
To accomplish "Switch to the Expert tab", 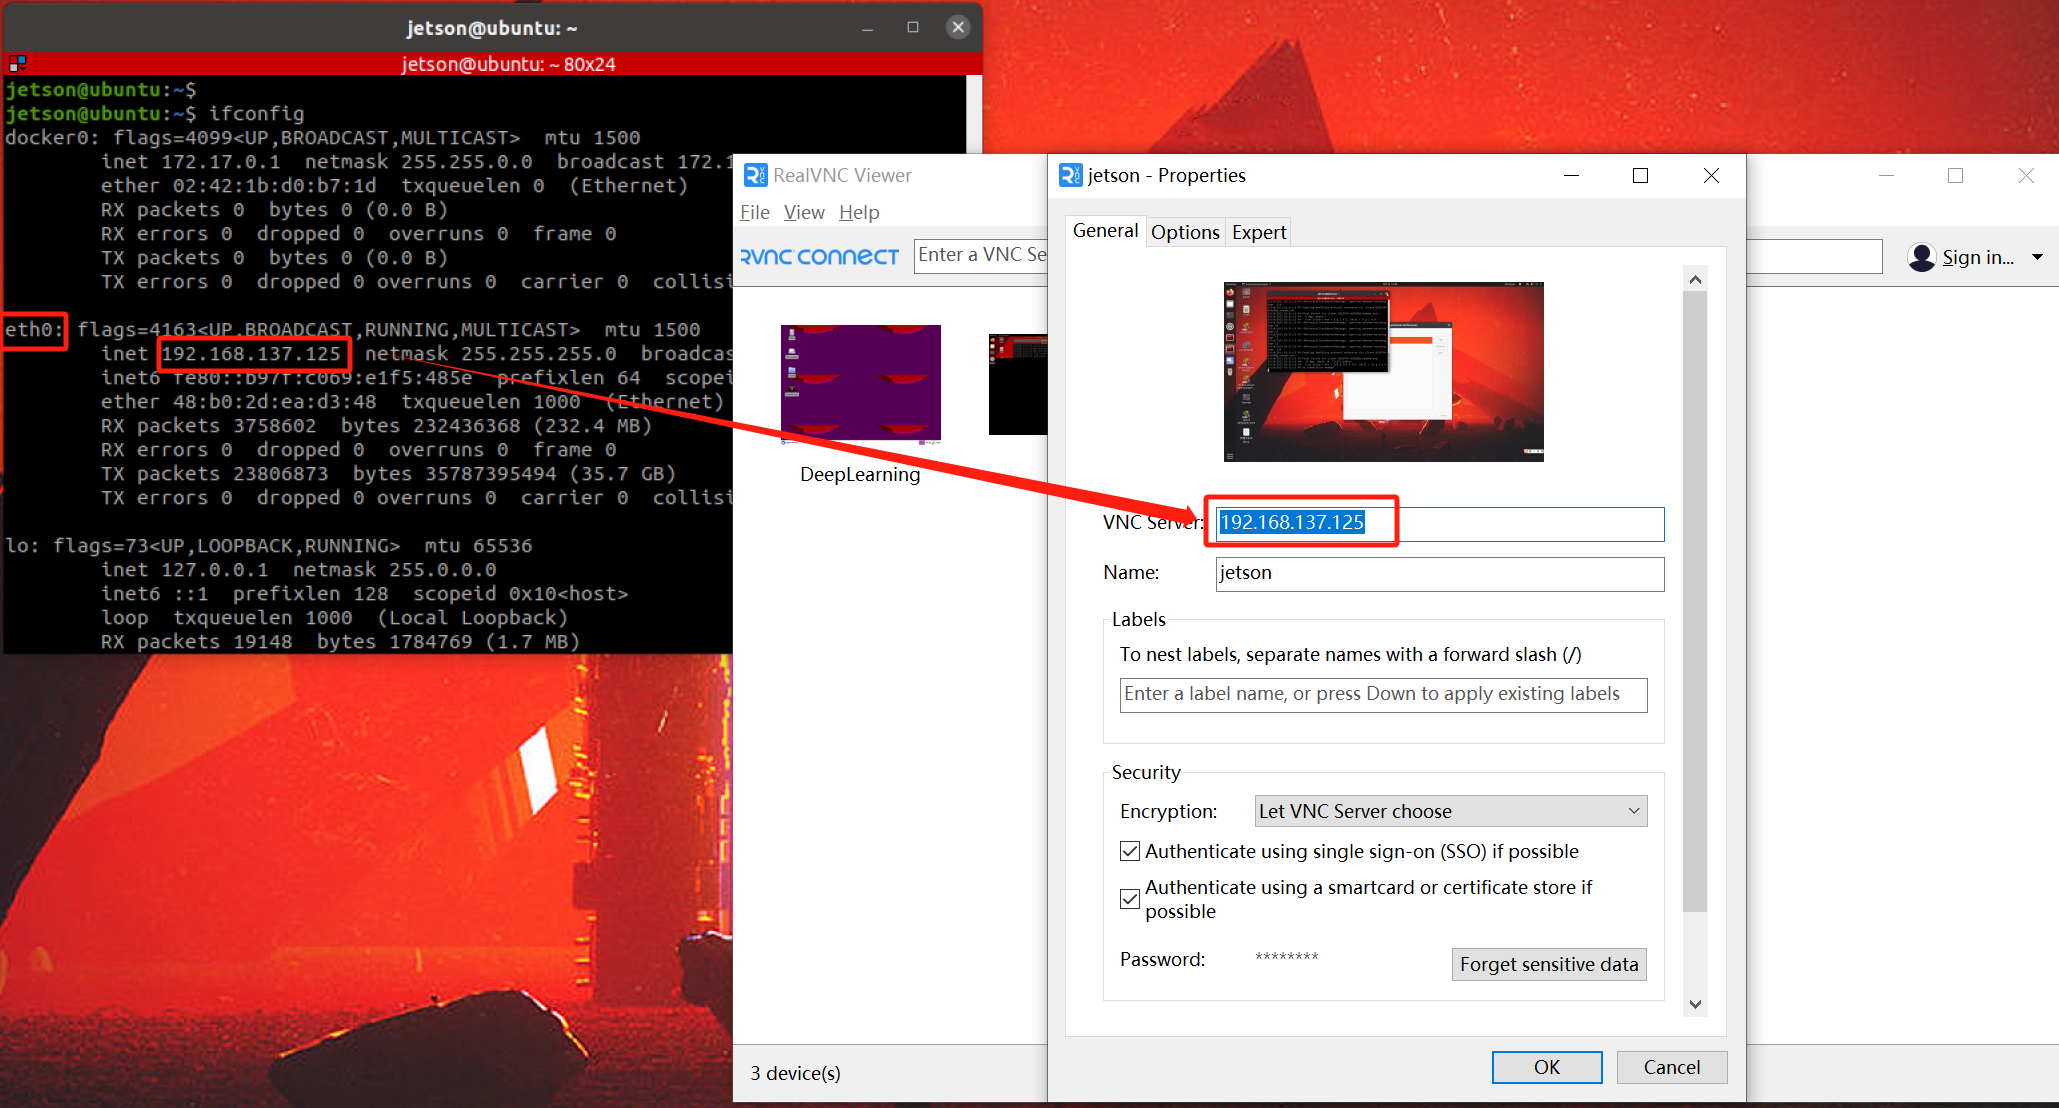I will pyautogui.click(x=1259, y=232).
